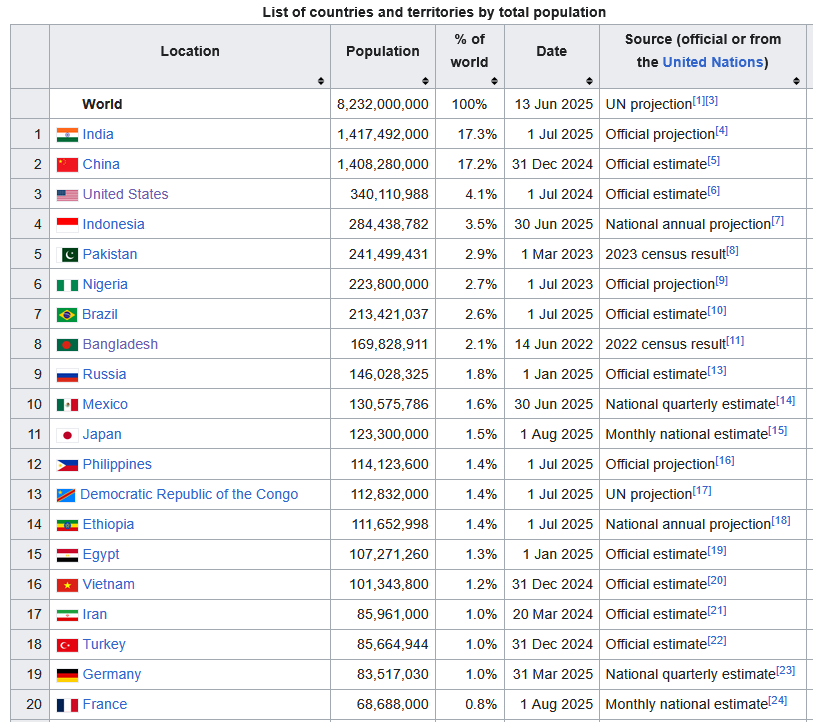Select the World population value 8,232,000,000
Viewport: 813px width, 722px height.
383,104
